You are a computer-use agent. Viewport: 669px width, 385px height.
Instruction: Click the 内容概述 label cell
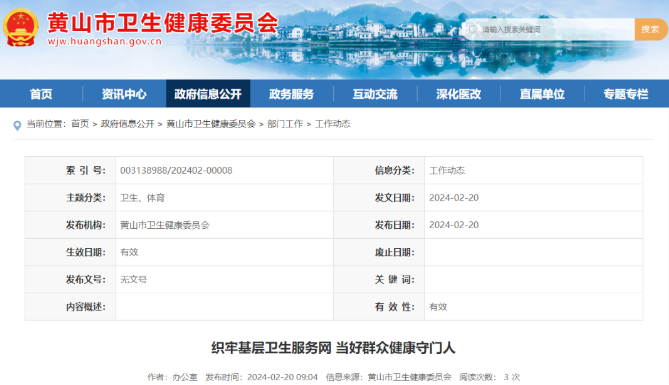pos(70,307)
